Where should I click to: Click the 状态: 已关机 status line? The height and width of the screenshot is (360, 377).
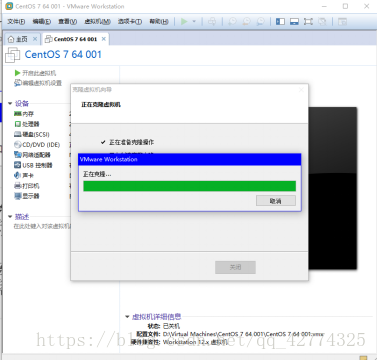click(163, 326)
